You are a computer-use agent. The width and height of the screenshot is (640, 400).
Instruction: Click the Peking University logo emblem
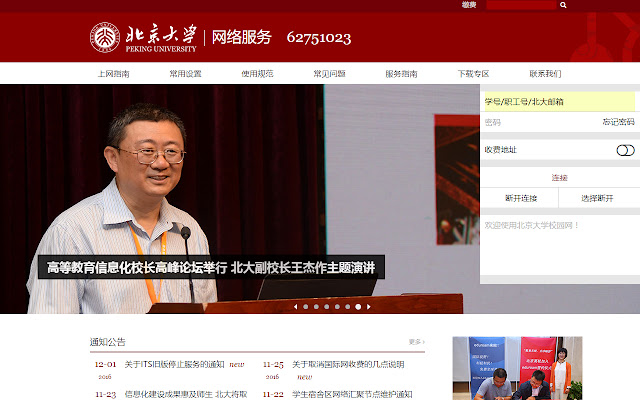[105, 37]
